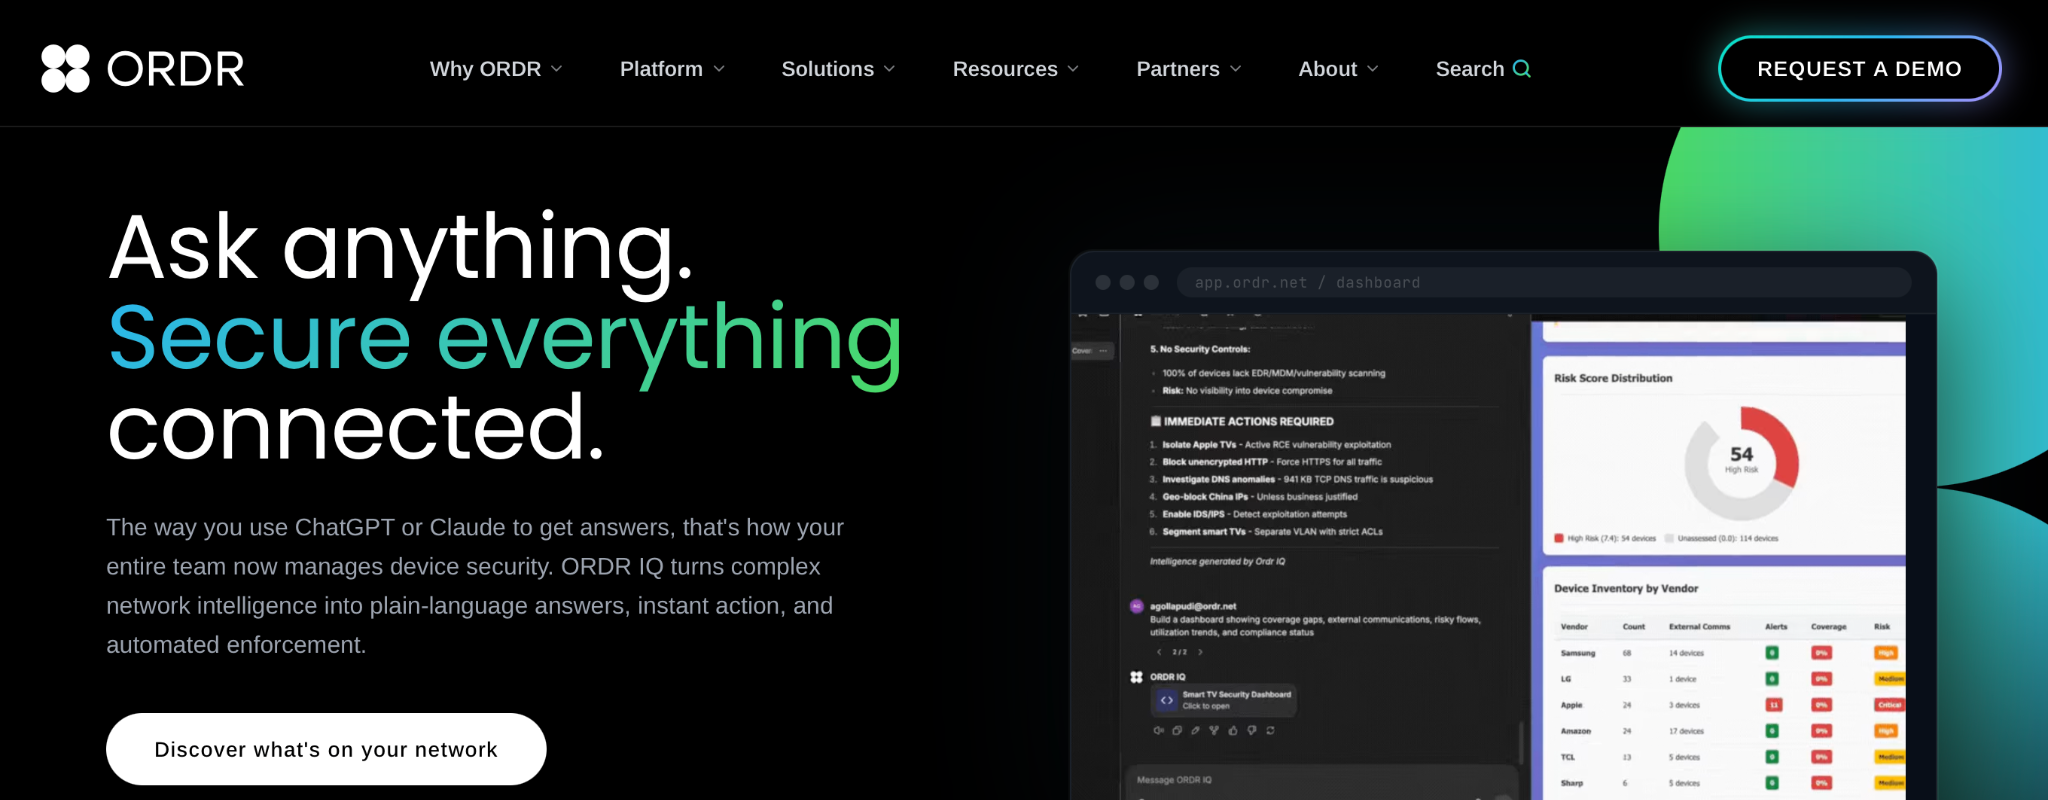This screenshot has width=2048, height=800.
Task: Click the Request a Demo button
Action: pos(1860,69)
